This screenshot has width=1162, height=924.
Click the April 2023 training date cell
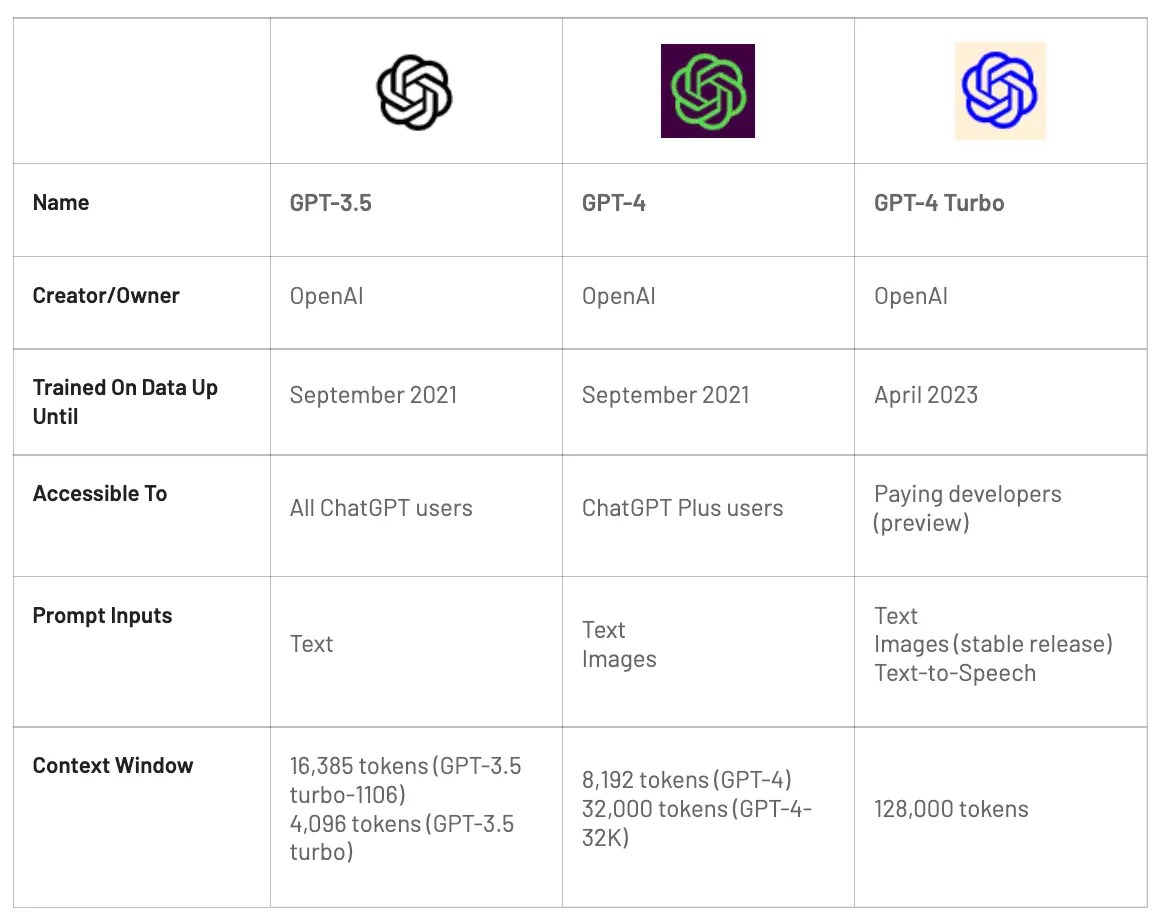click(926, 395)
